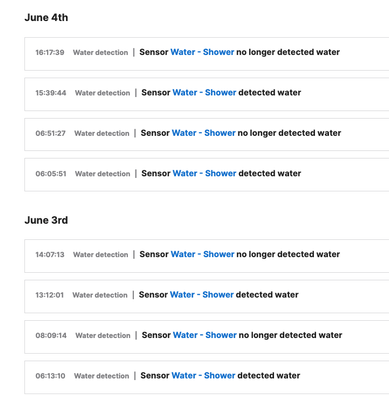Viewport: 389px width, 400px height.
Task: Click the June 4th date heading
Action: tap(46, 18)
